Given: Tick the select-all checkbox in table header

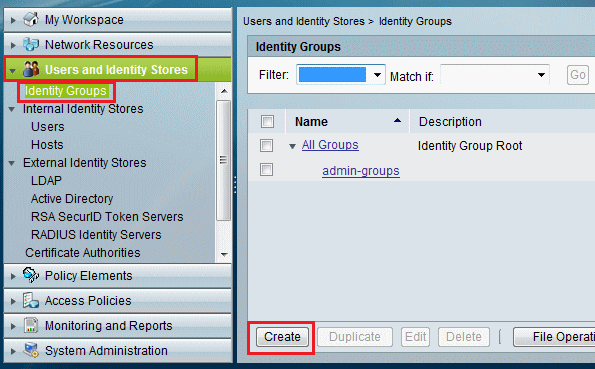Looking at the screenshot, I should [267, 121].
